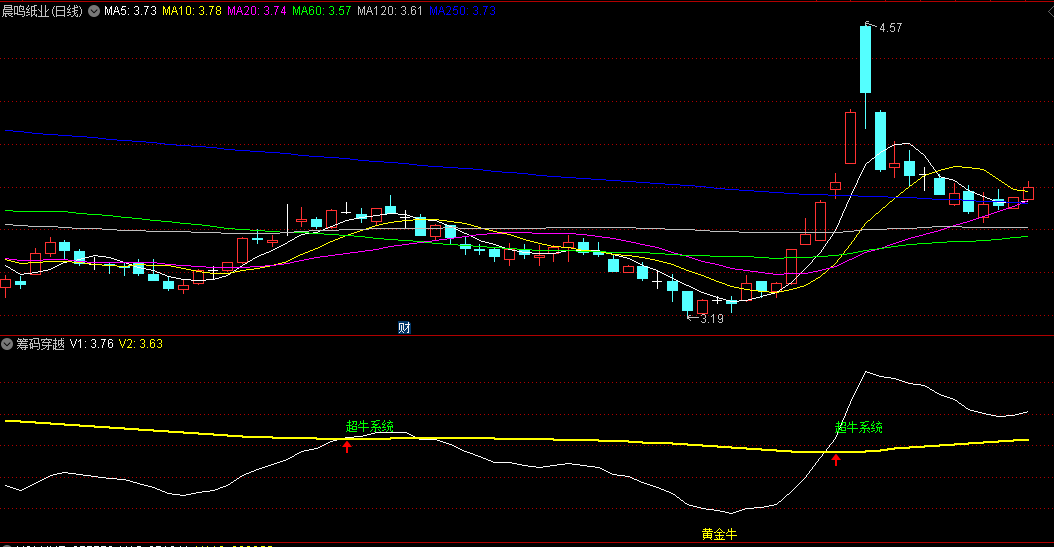Click the 筹码穿越 indicator name
The image size is (1054, 547).
pyautogui.click(x=40, y=344)
